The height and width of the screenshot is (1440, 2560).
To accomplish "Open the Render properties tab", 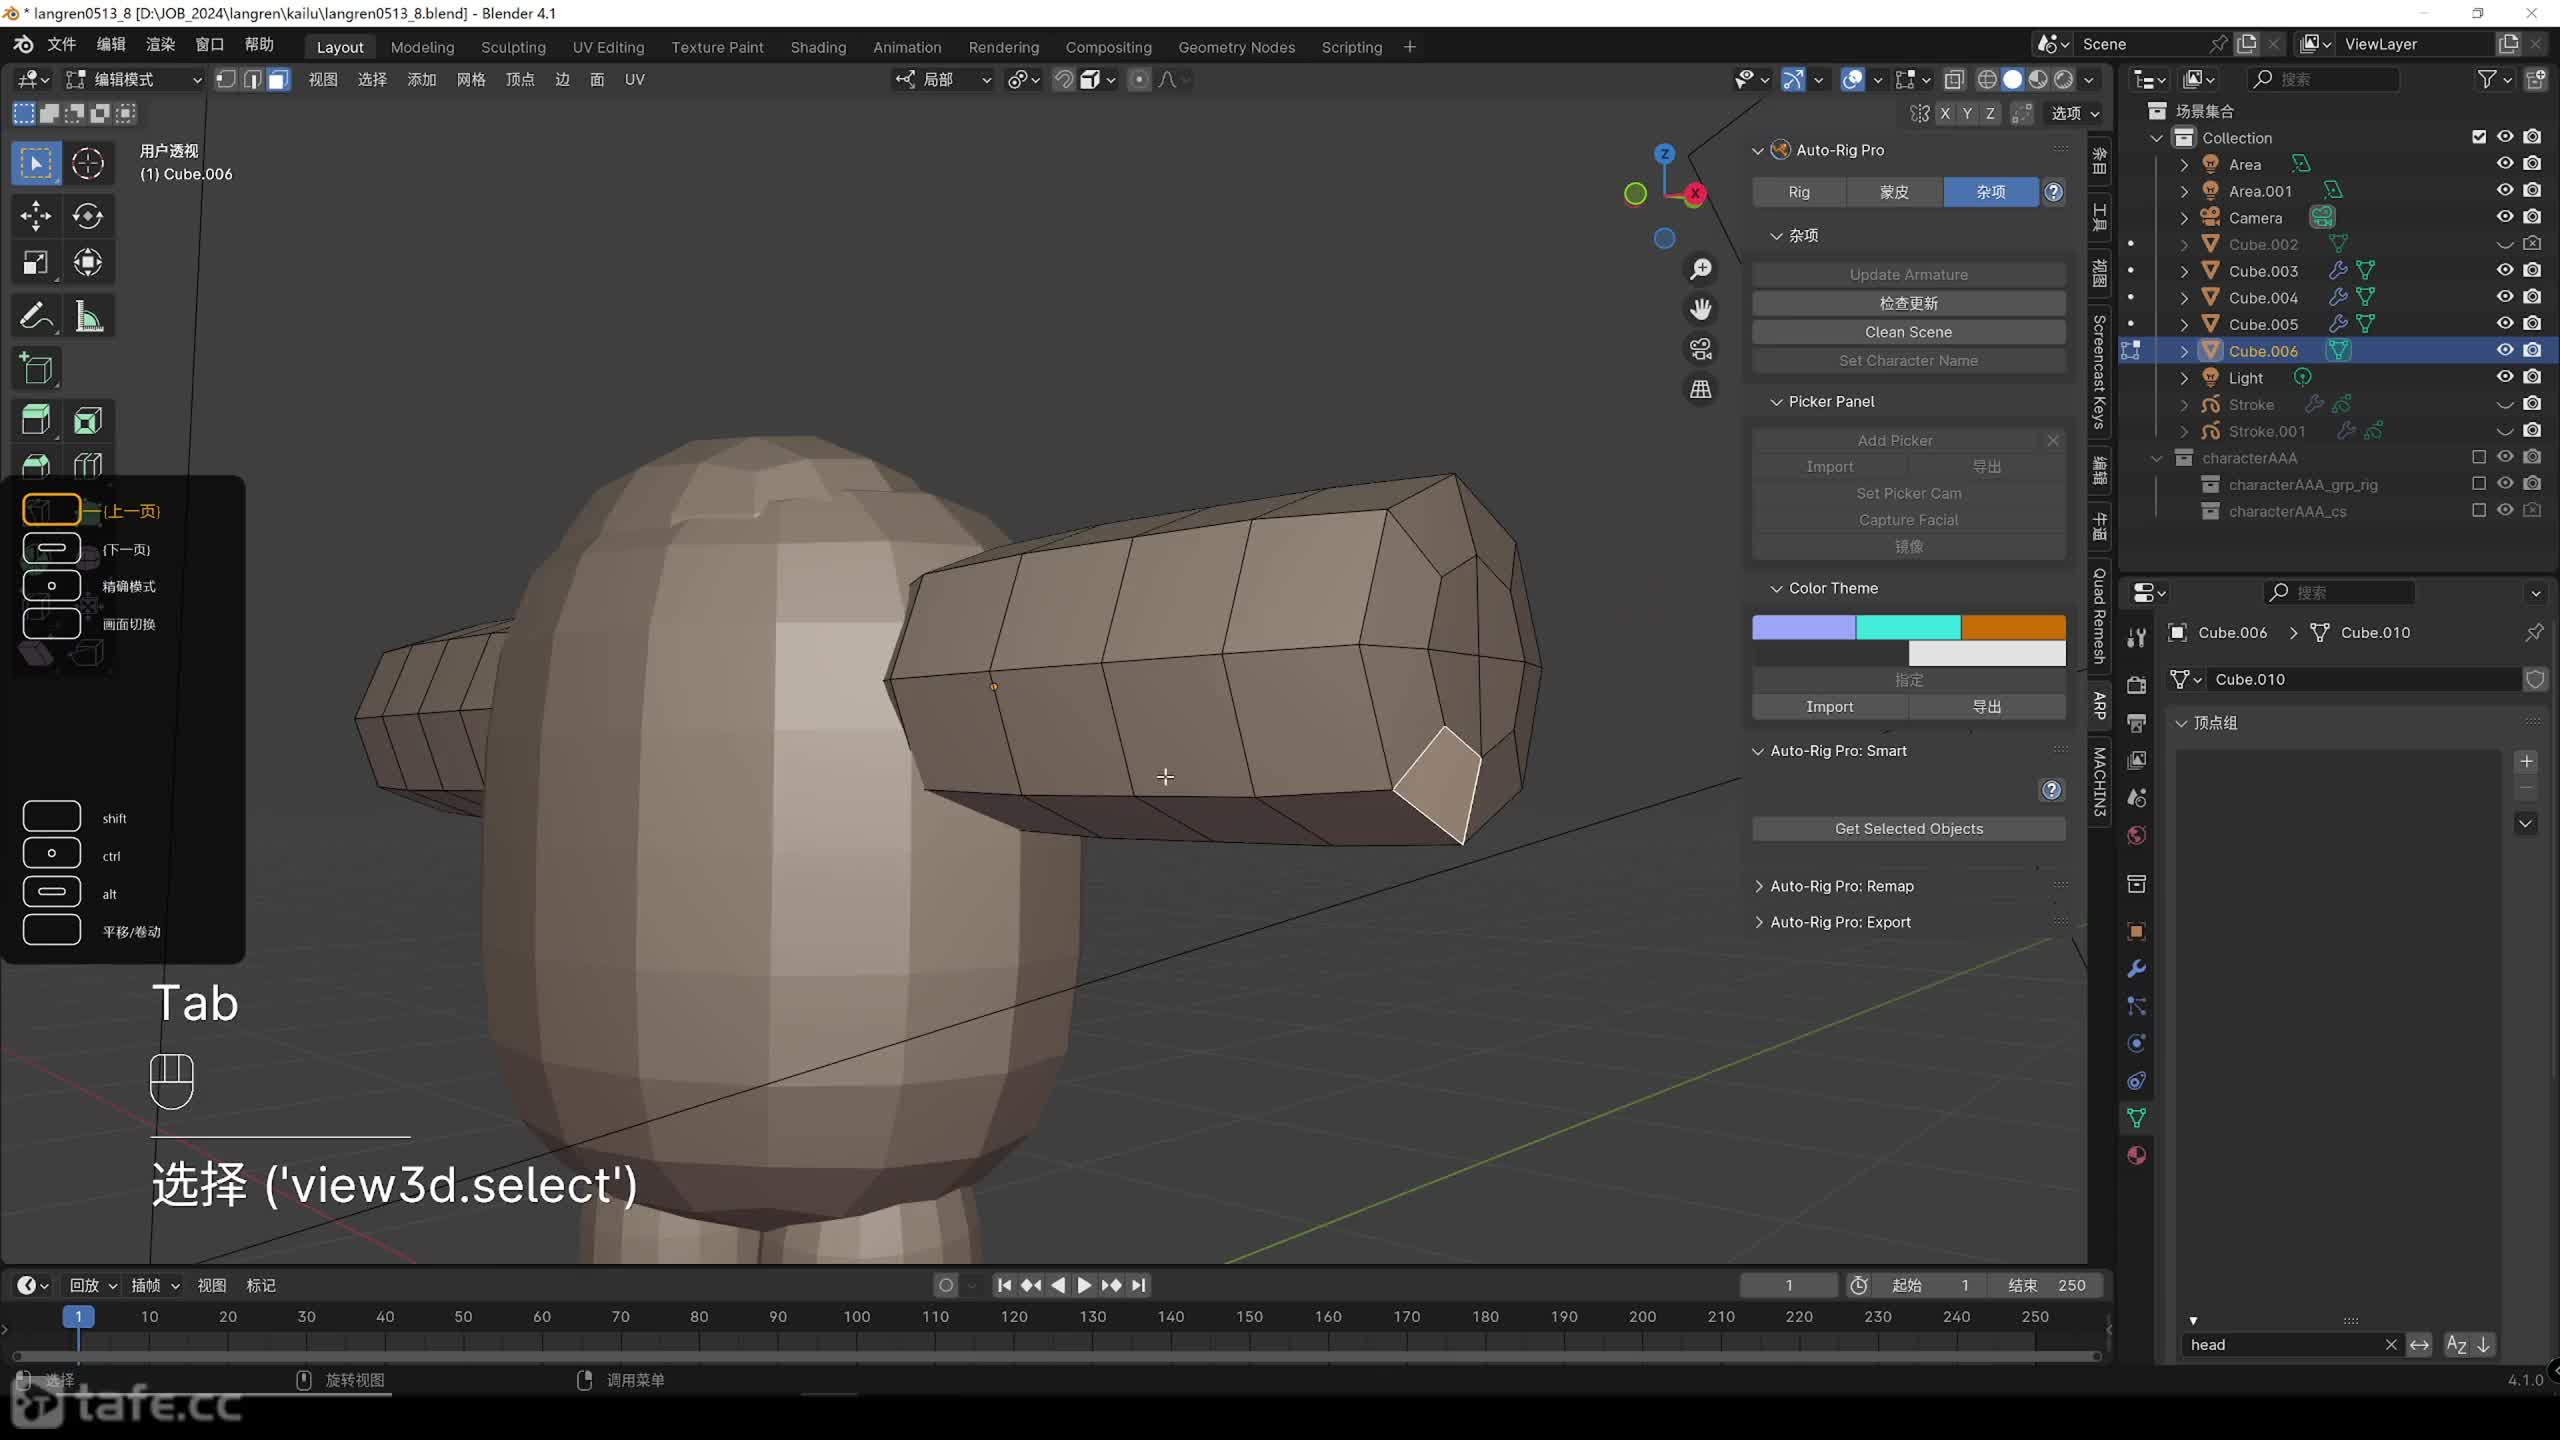I will pyautogui.click(x=2137, y=685).
